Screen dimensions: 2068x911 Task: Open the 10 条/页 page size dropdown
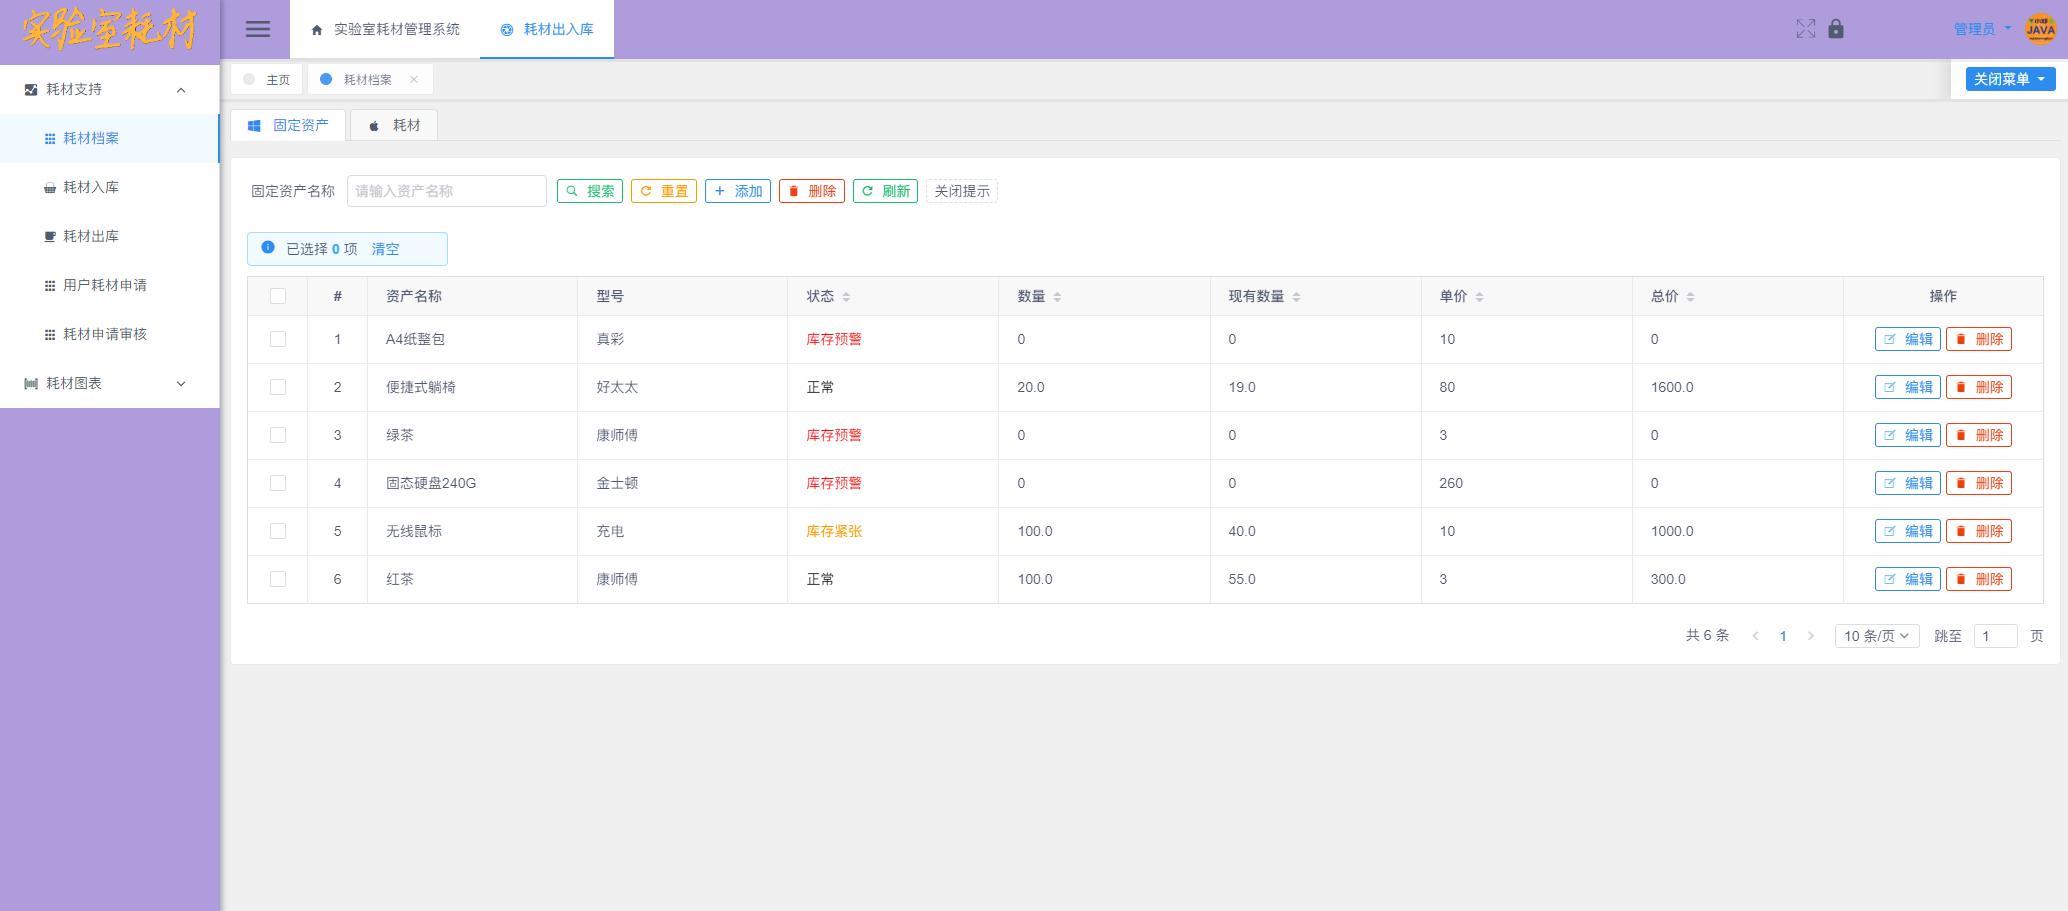(1876, 636)
